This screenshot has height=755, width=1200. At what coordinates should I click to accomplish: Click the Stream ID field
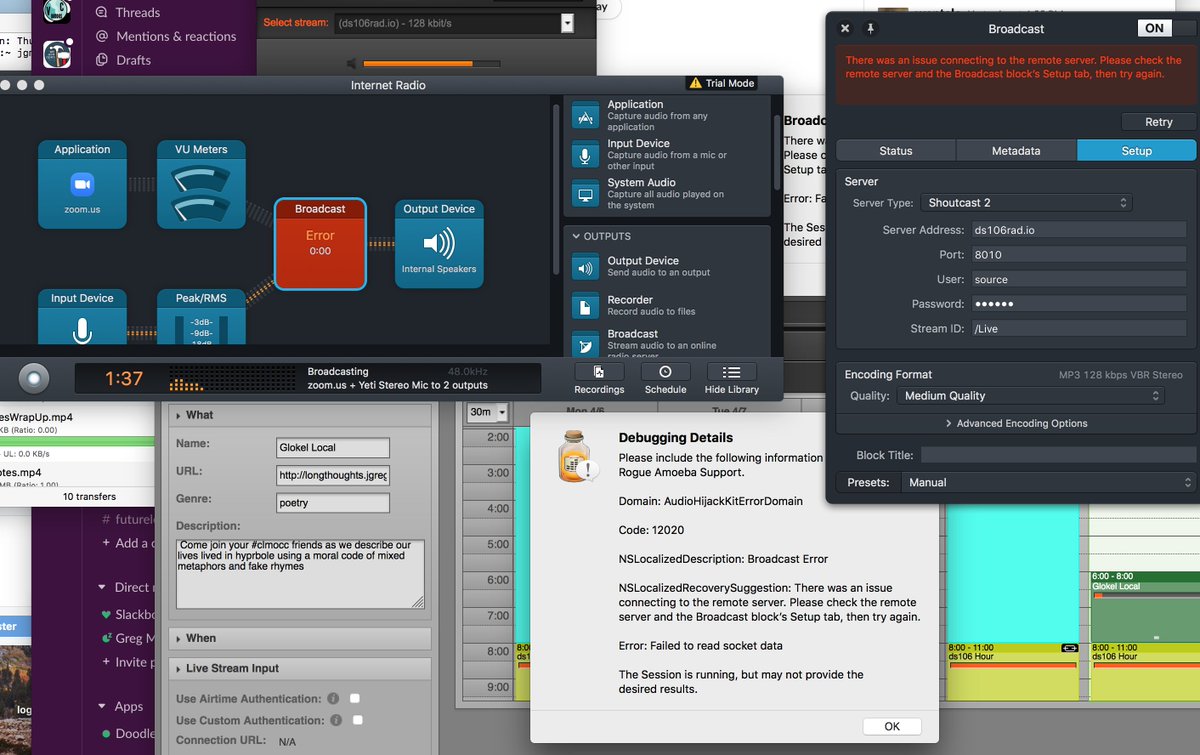pos(1079,328)
